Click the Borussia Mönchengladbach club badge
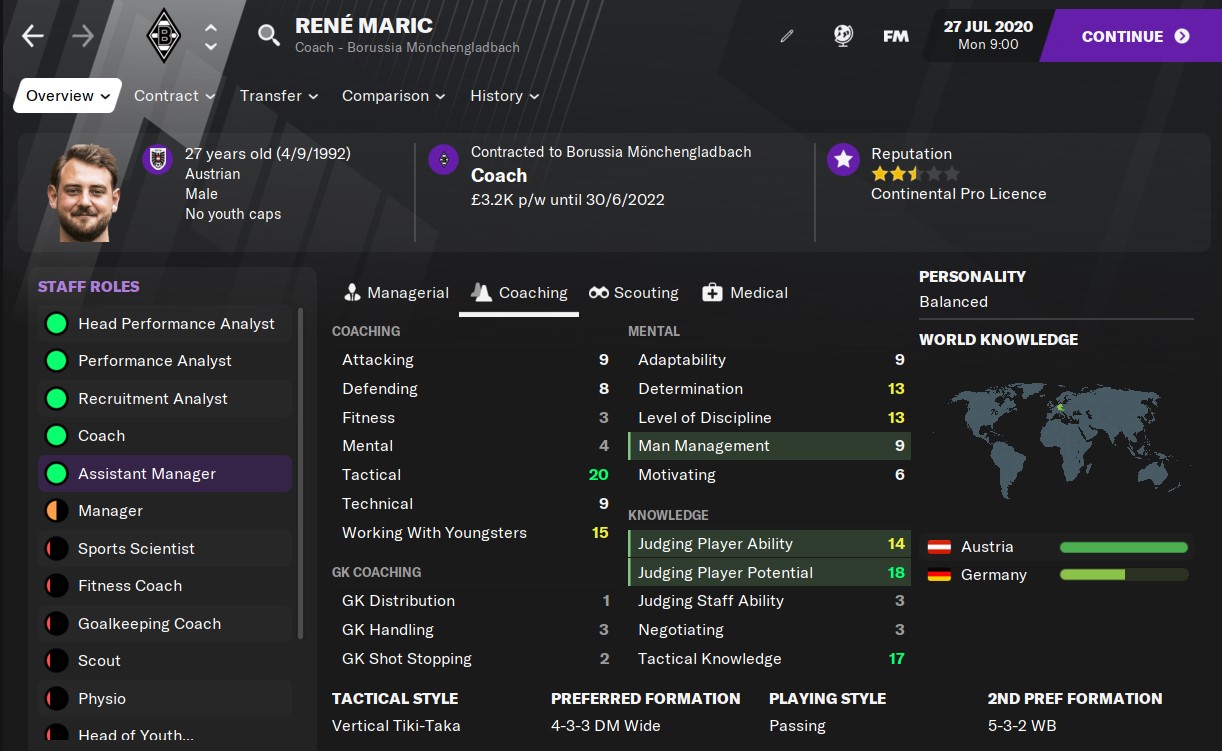The height and width of the screenshot is (751, 1222). coord(163,37)
